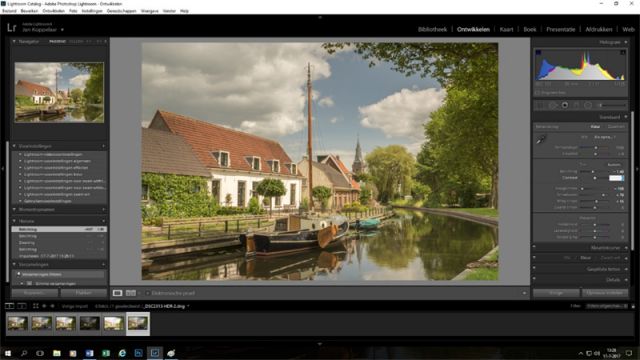Open Internet Explorer from the taskbar
The image size is (640, 360).
tap(122, 353)
